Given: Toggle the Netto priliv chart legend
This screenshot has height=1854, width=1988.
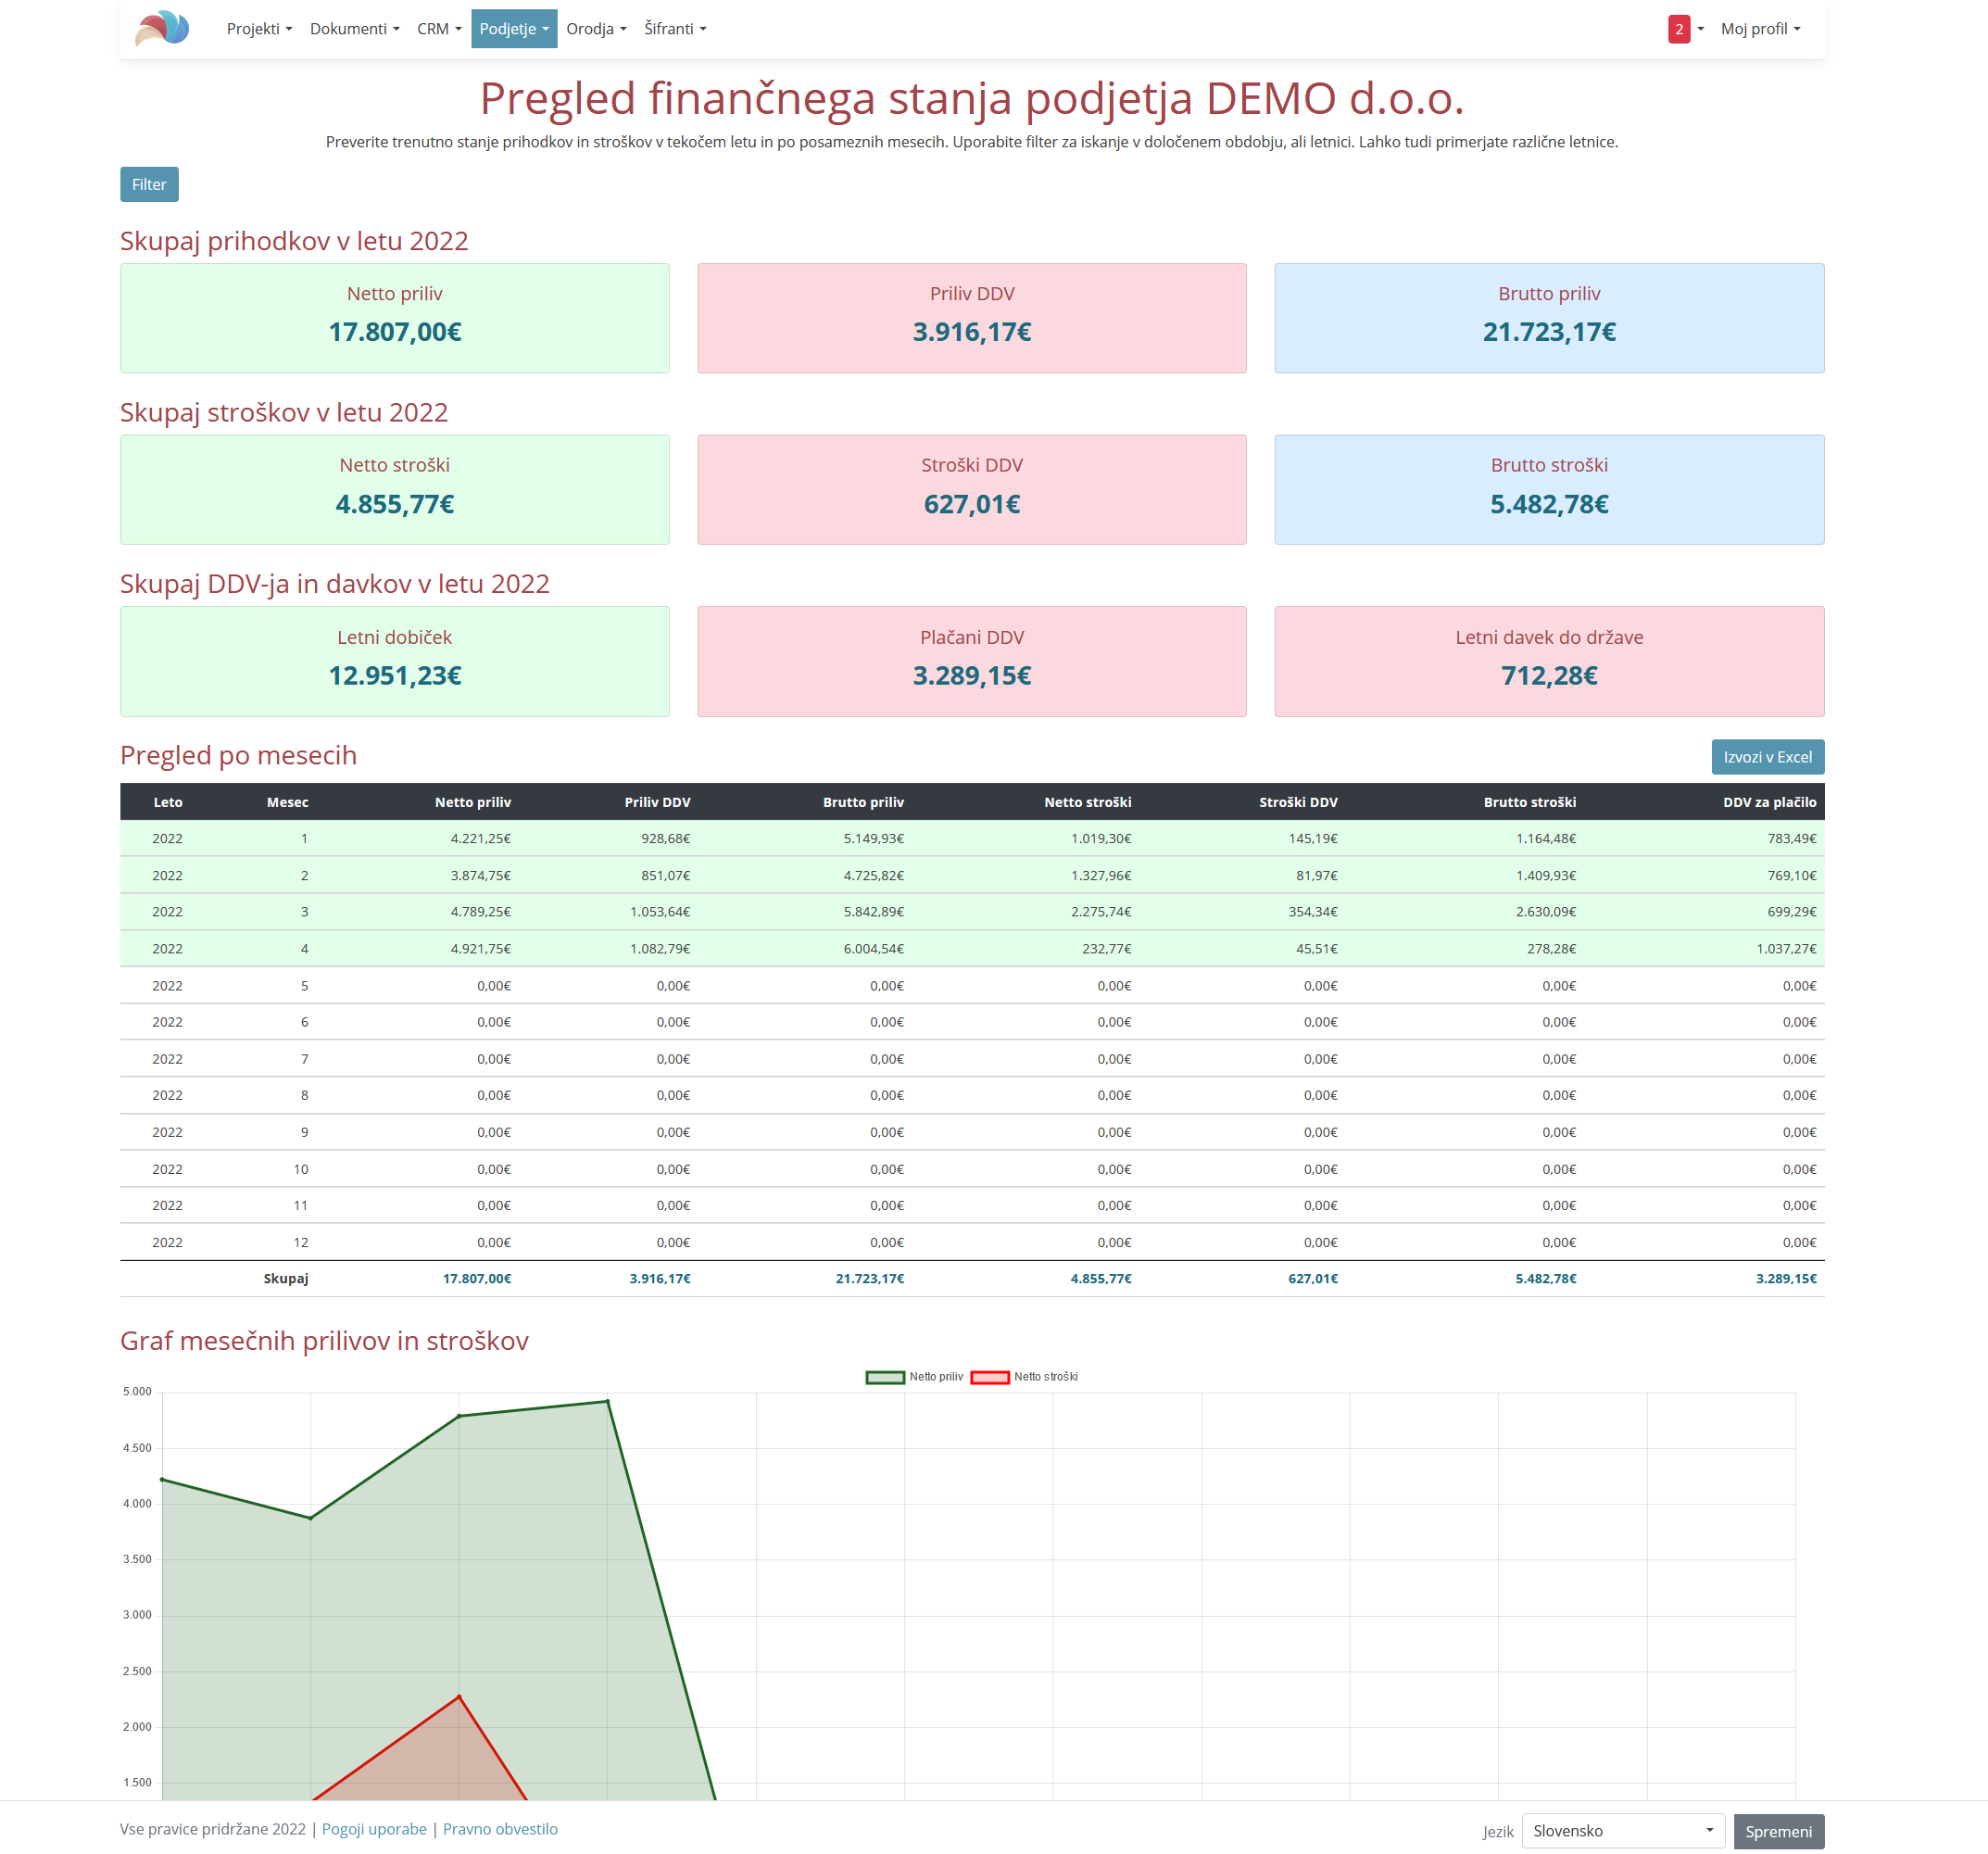Looking at the screenshot, I should (x=914, y=1377).
